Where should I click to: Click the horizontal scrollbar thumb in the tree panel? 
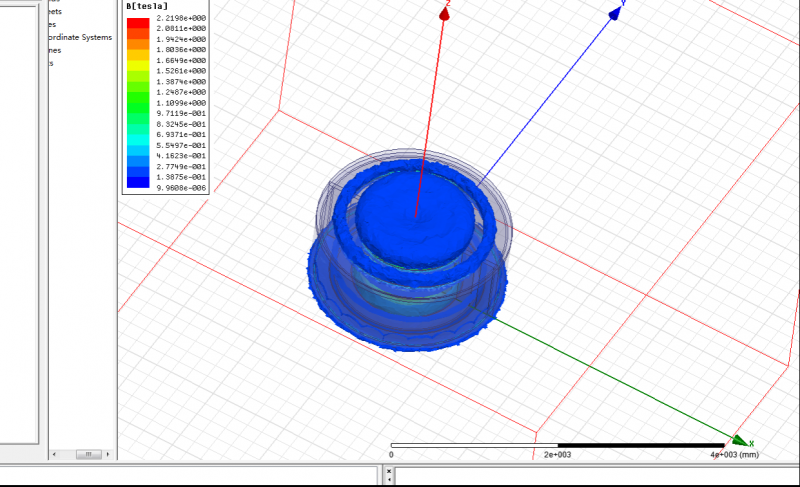(x=87, y=453)
